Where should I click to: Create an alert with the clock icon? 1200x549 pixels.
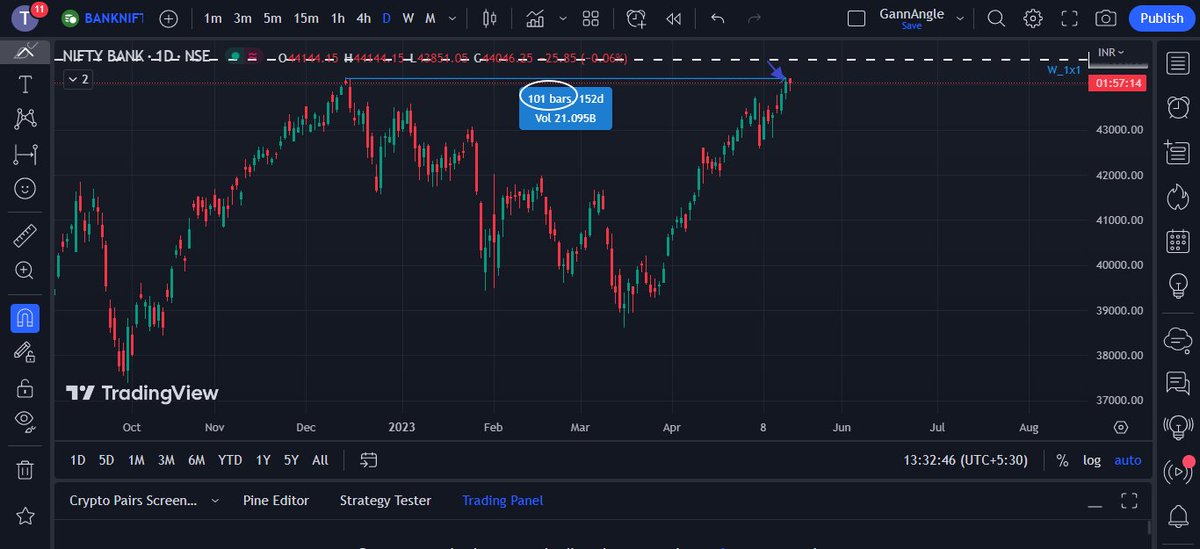pos(636,18)
